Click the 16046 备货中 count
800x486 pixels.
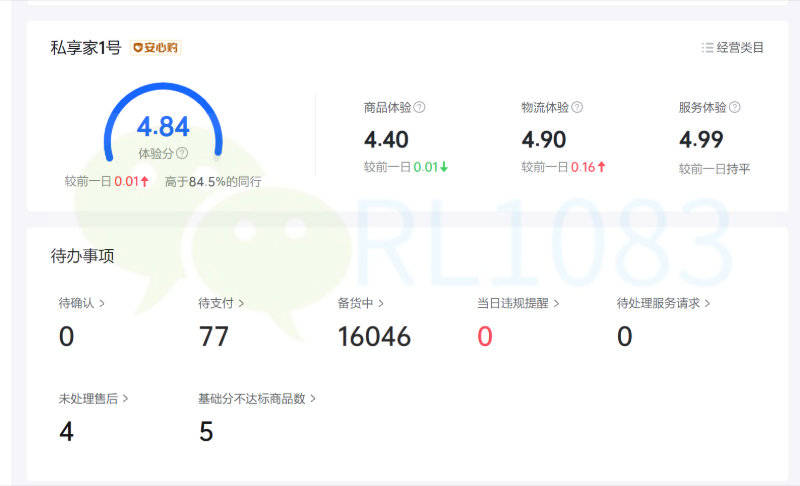374,337
